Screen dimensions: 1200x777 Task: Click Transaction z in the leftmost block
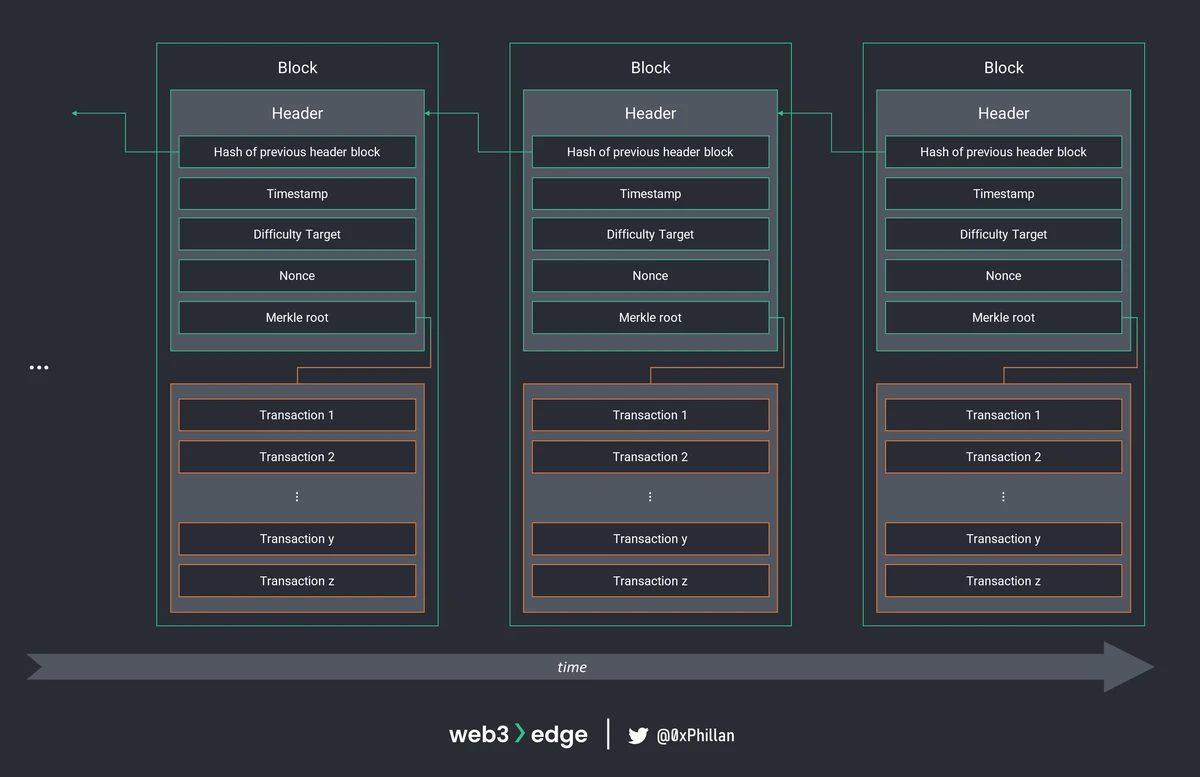pyautogui.click(x=297, y=581)
